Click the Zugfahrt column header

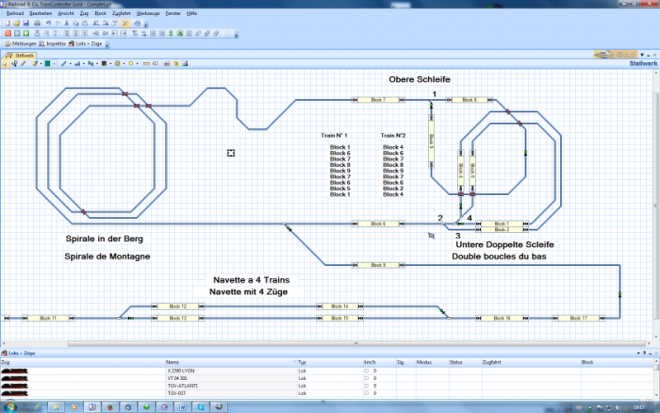pos(530,362)
